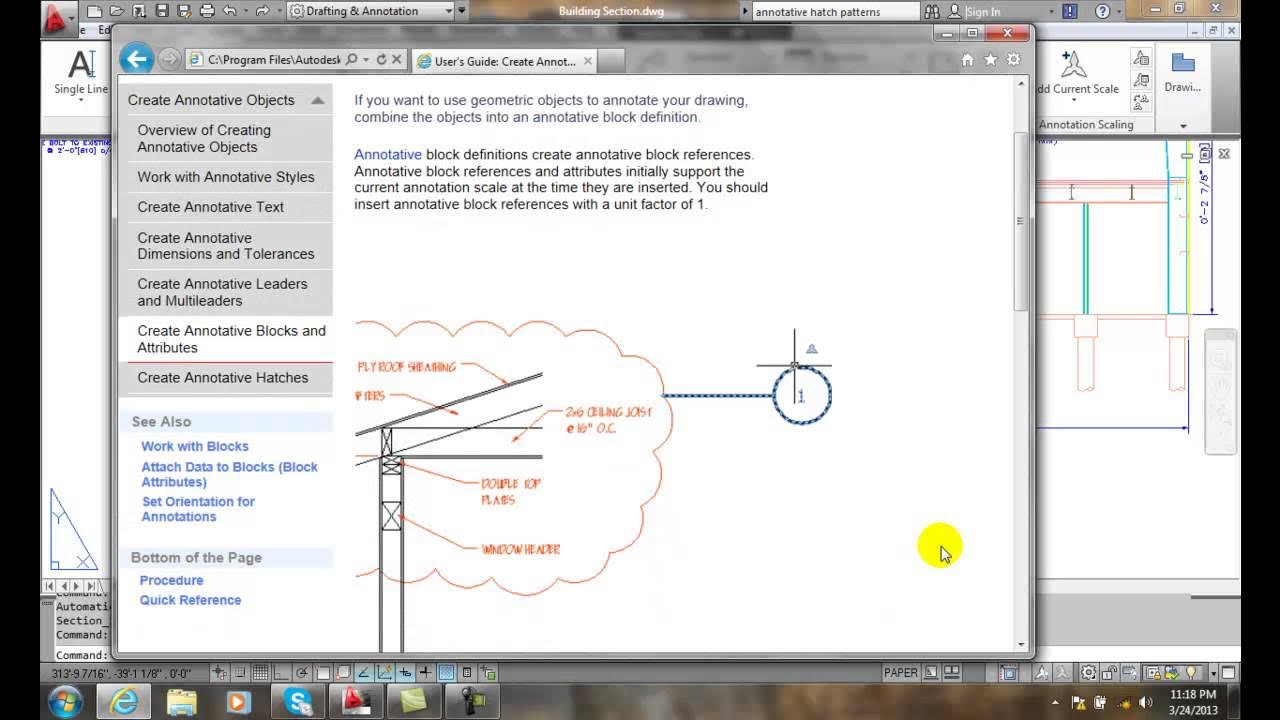The width and height of the screenshot is (1280, 720).
Task: Click the browser Favorites star icon
Action: [990, 60]
